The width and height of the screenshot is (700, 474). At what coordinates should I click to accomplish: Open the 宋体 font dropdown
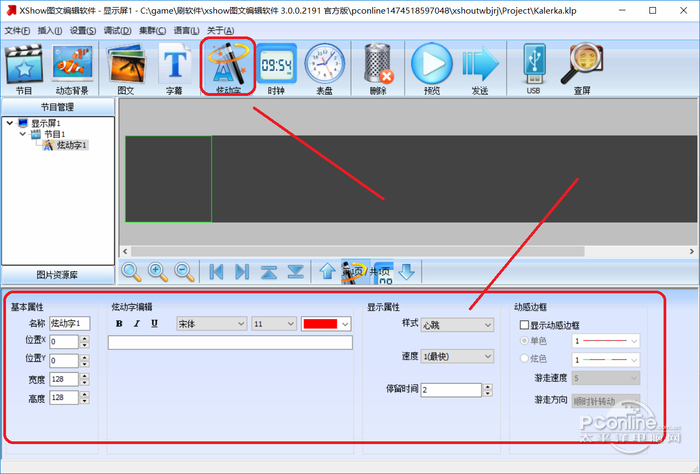(212, 324)
